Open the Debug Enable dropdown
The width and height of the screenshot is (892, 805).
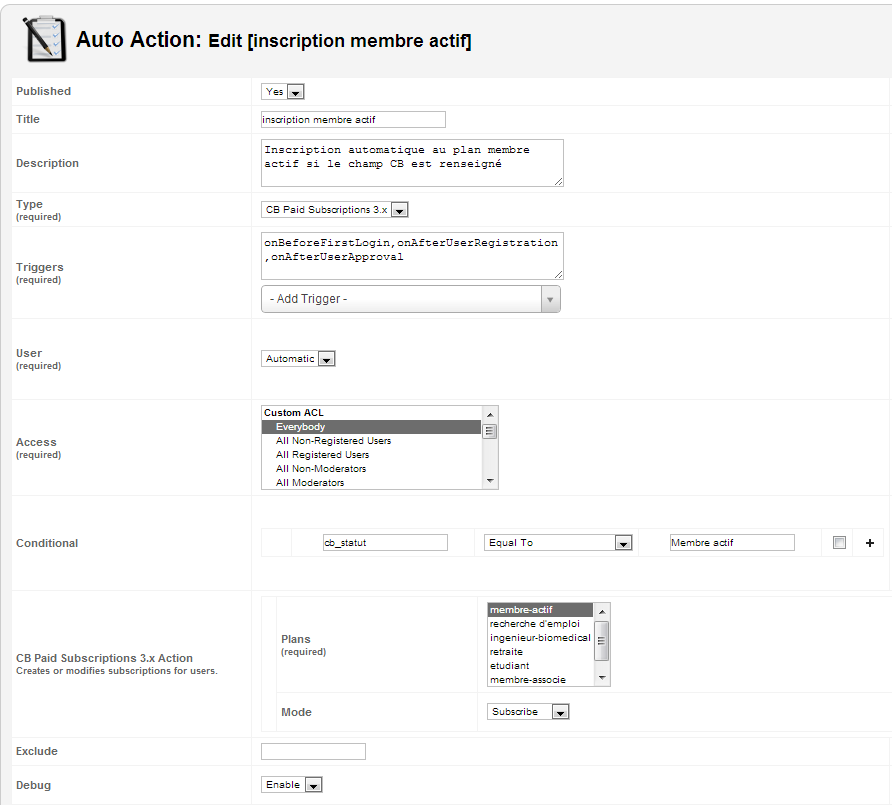click(292, 785)
